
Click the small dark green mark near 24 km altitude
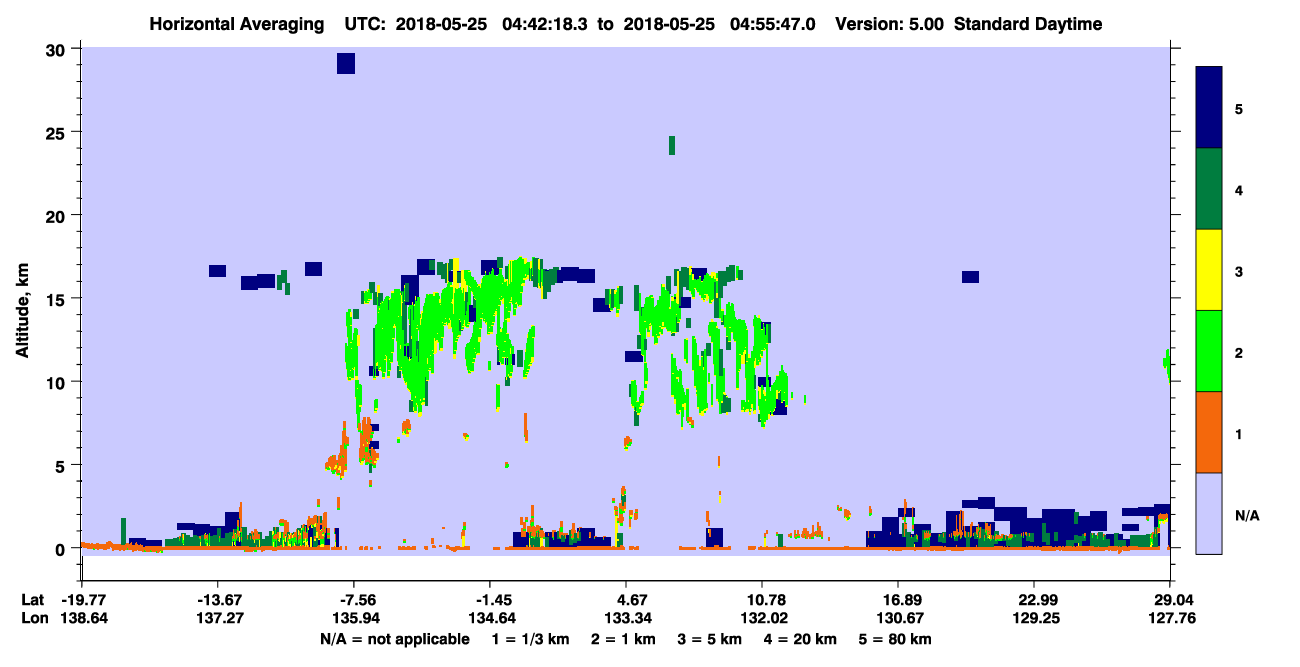(x=672, y=145)
